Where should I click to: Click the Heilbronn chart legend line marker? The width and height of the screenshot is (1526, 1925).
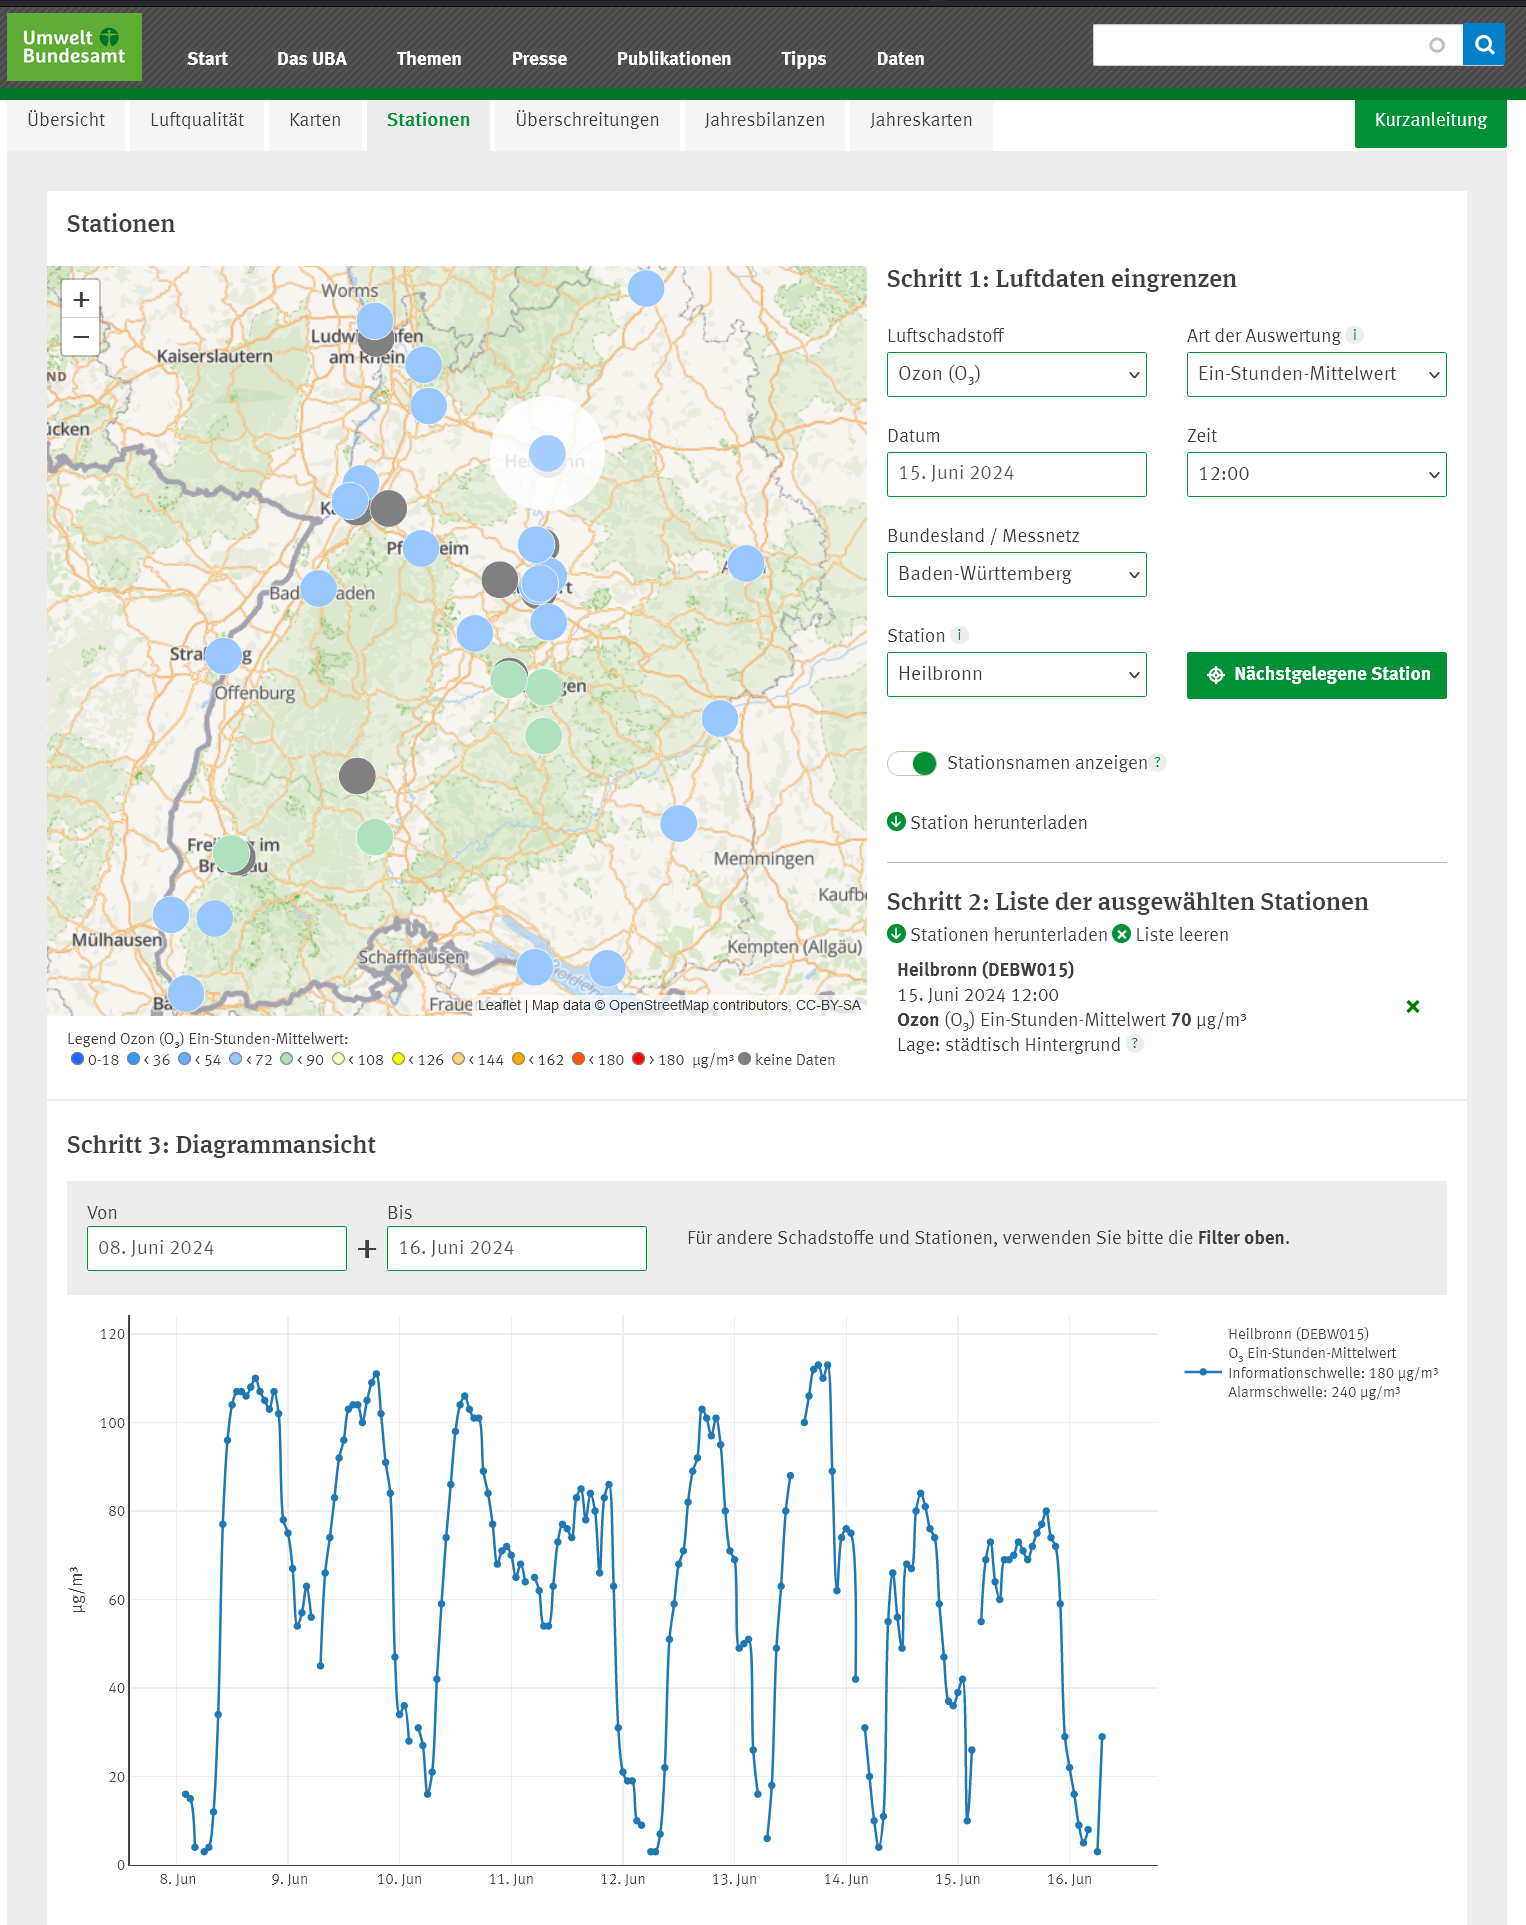coord(1203,1372)
